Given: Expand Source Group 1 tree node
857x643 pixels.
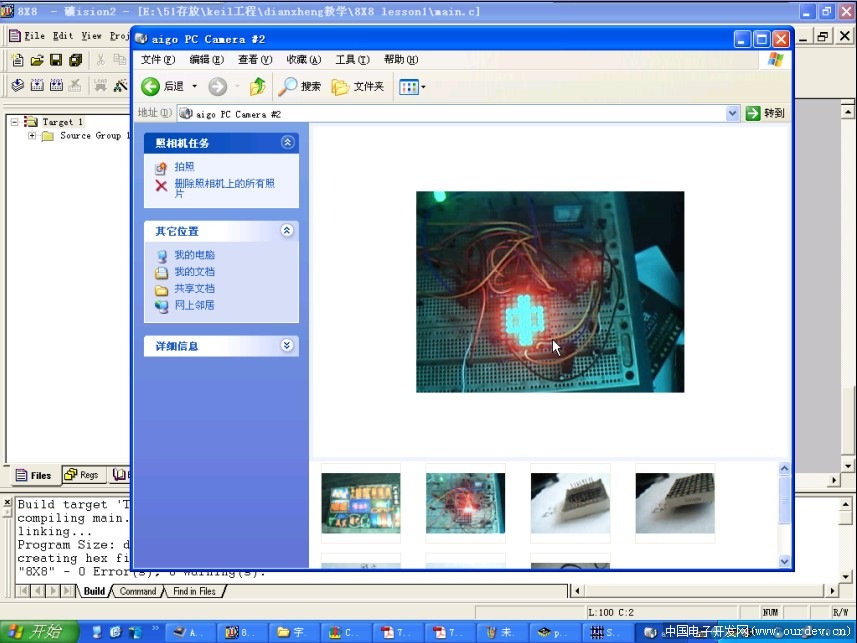Looking at the screenshot, I should [32, 136].
